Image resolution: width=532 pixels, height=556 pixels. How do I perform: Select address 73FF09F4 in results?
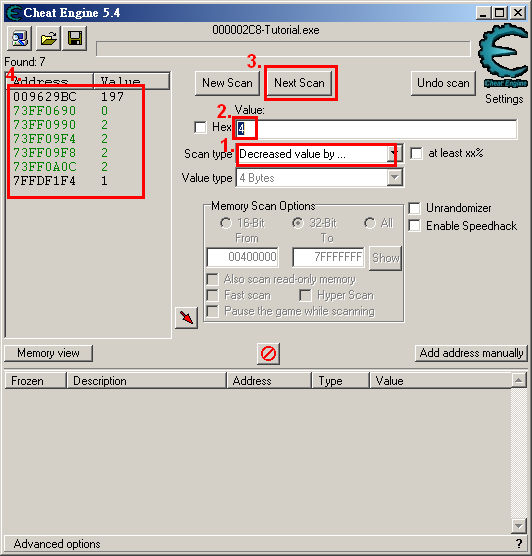45,139
